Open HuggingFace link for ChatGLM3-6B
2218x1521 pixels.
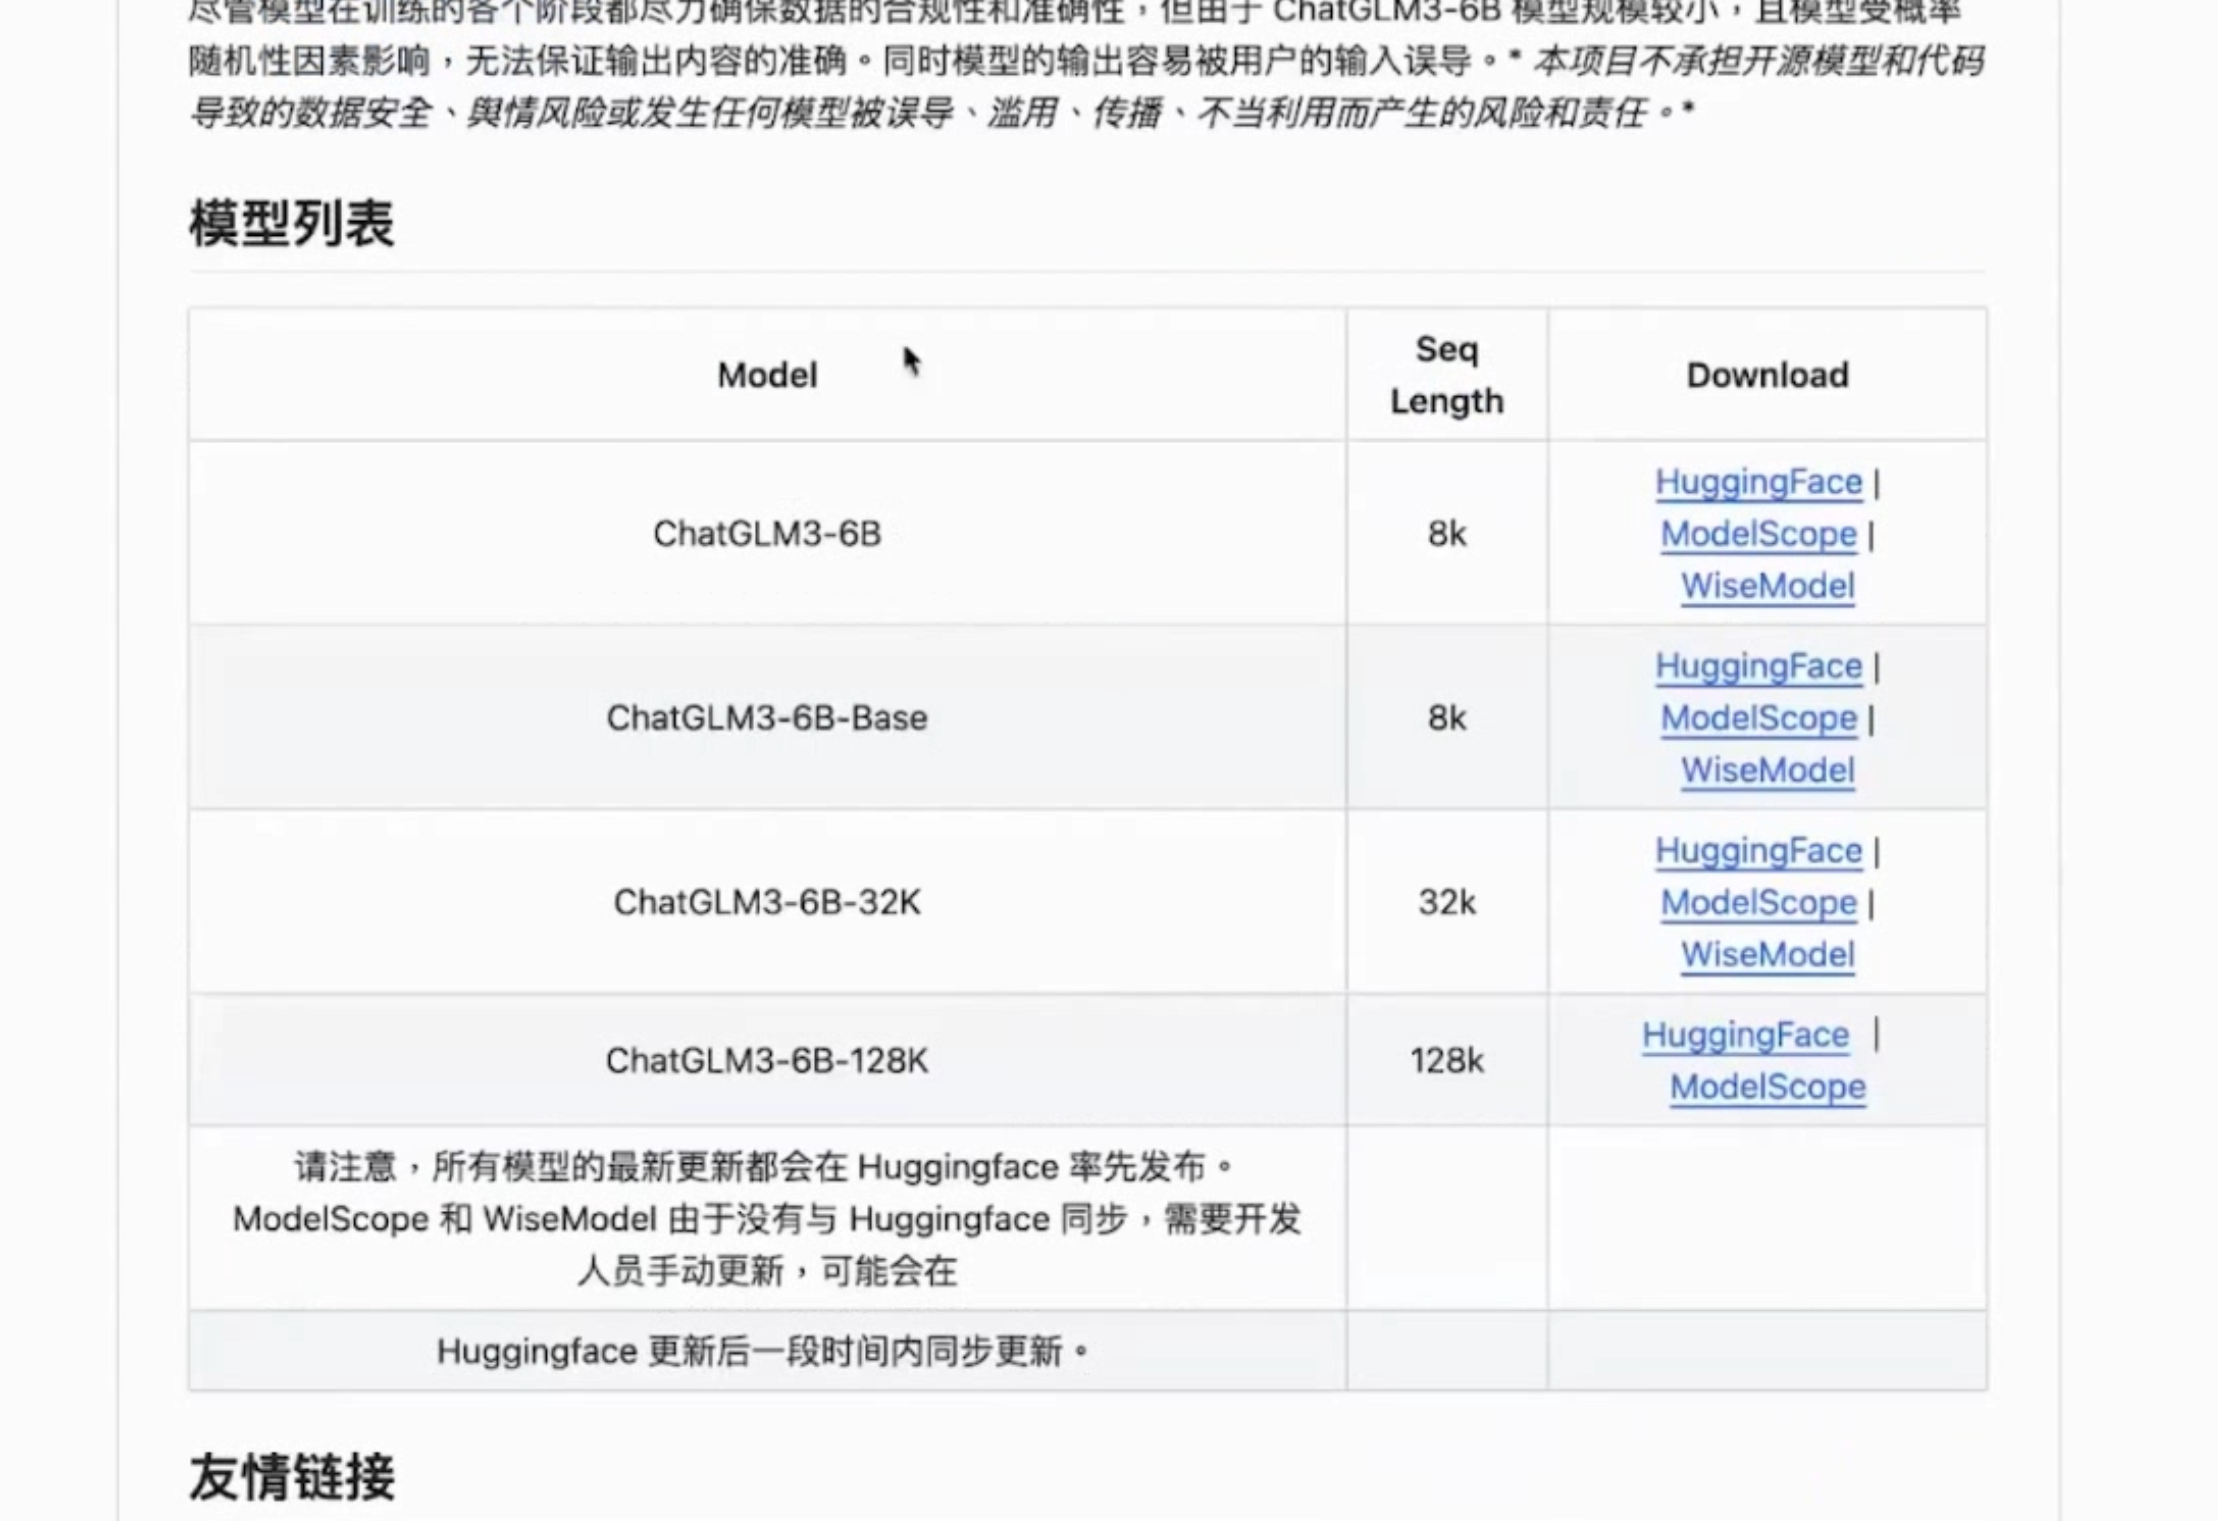tap(1757, 482)
